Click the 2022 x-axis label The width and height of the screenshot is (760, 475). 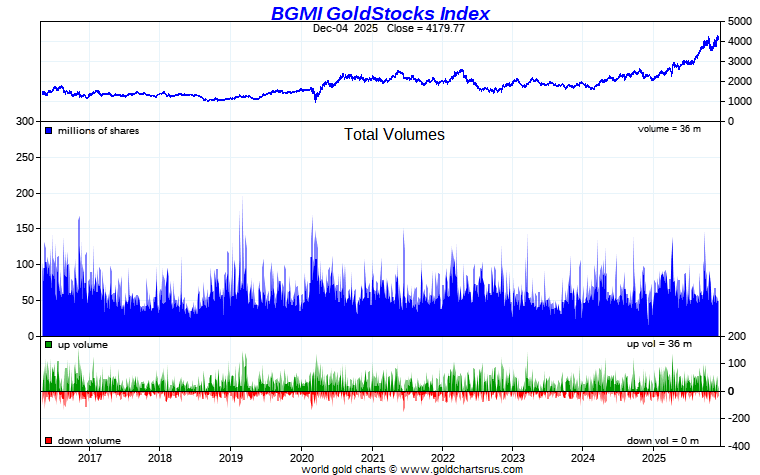click(443, 458)
